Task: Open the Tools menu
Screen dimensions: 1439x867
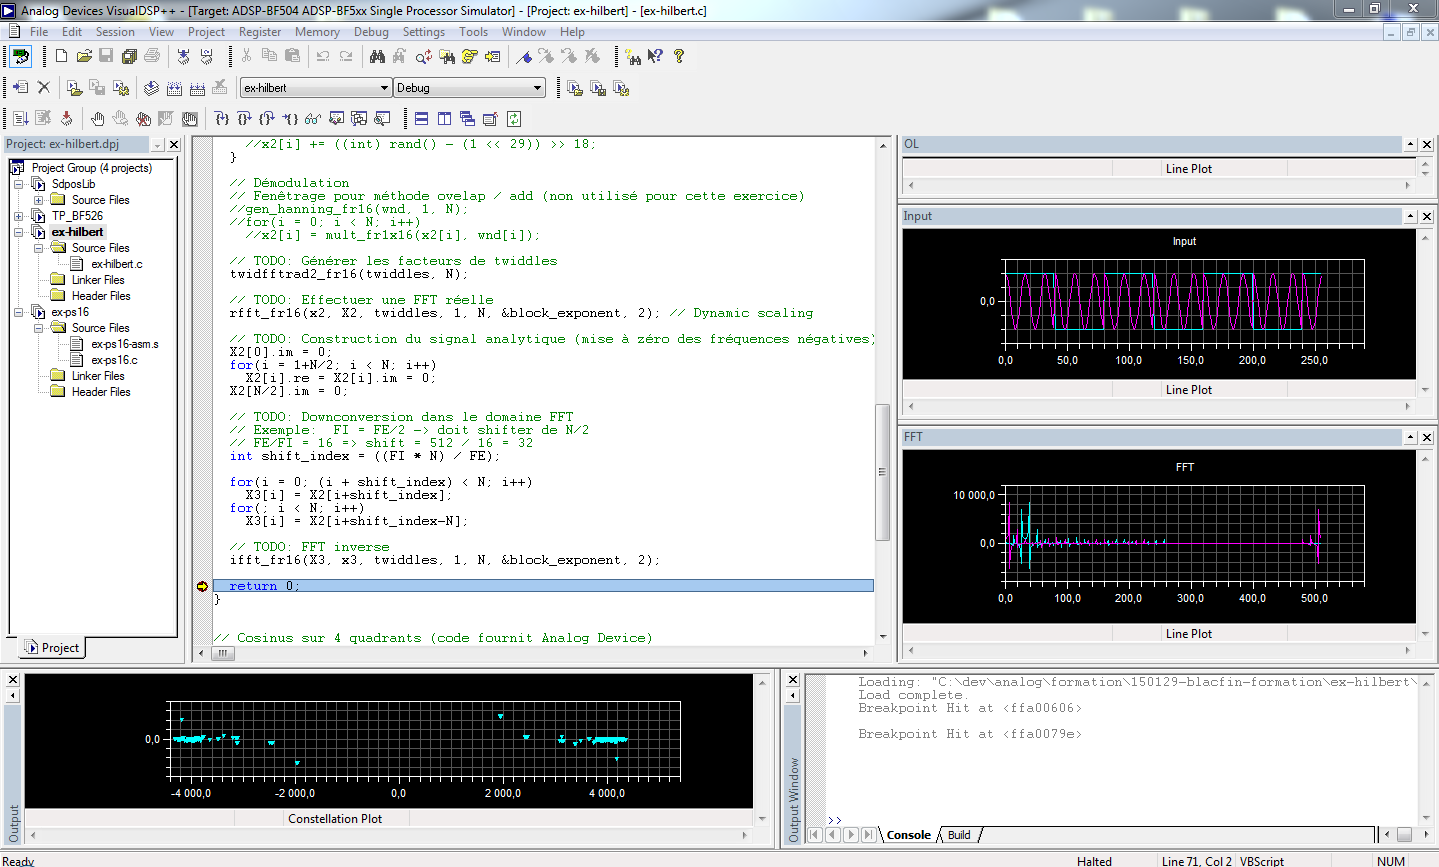Action: (x=474, y=32)
